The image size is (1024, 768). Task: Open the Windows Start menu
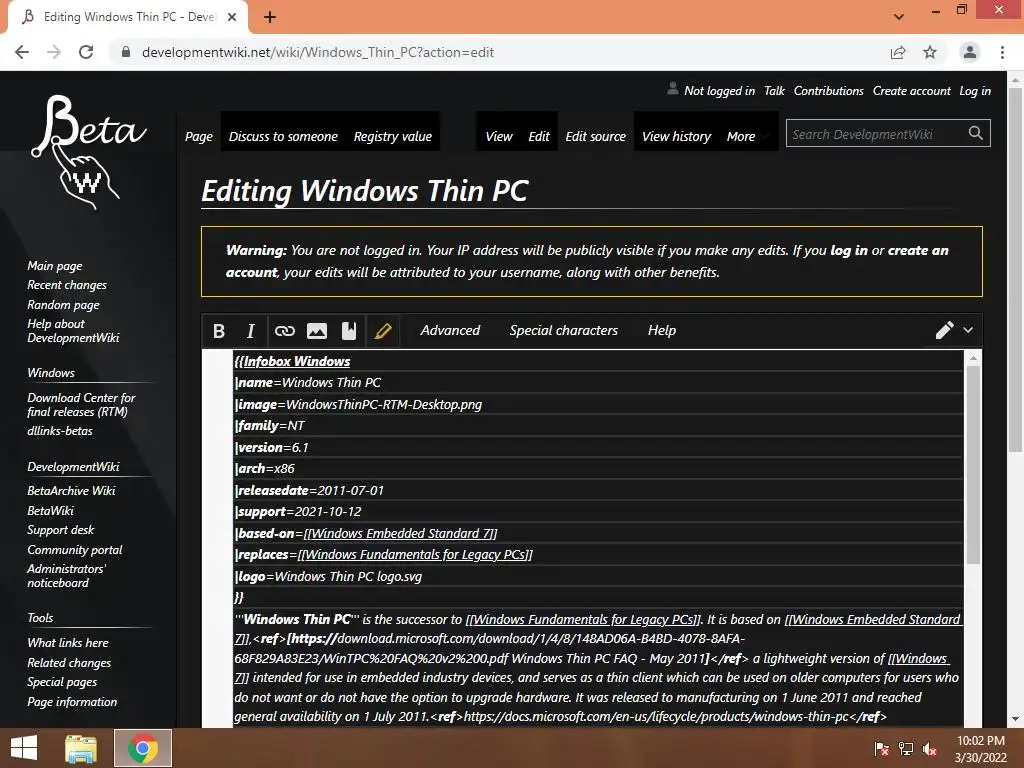click(24, 748)
